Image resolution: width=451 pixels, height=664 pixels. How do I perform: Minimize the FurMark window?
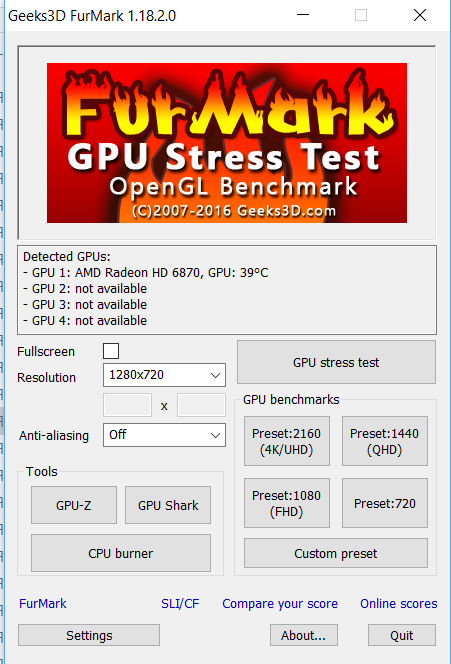(x=303, y=15)
